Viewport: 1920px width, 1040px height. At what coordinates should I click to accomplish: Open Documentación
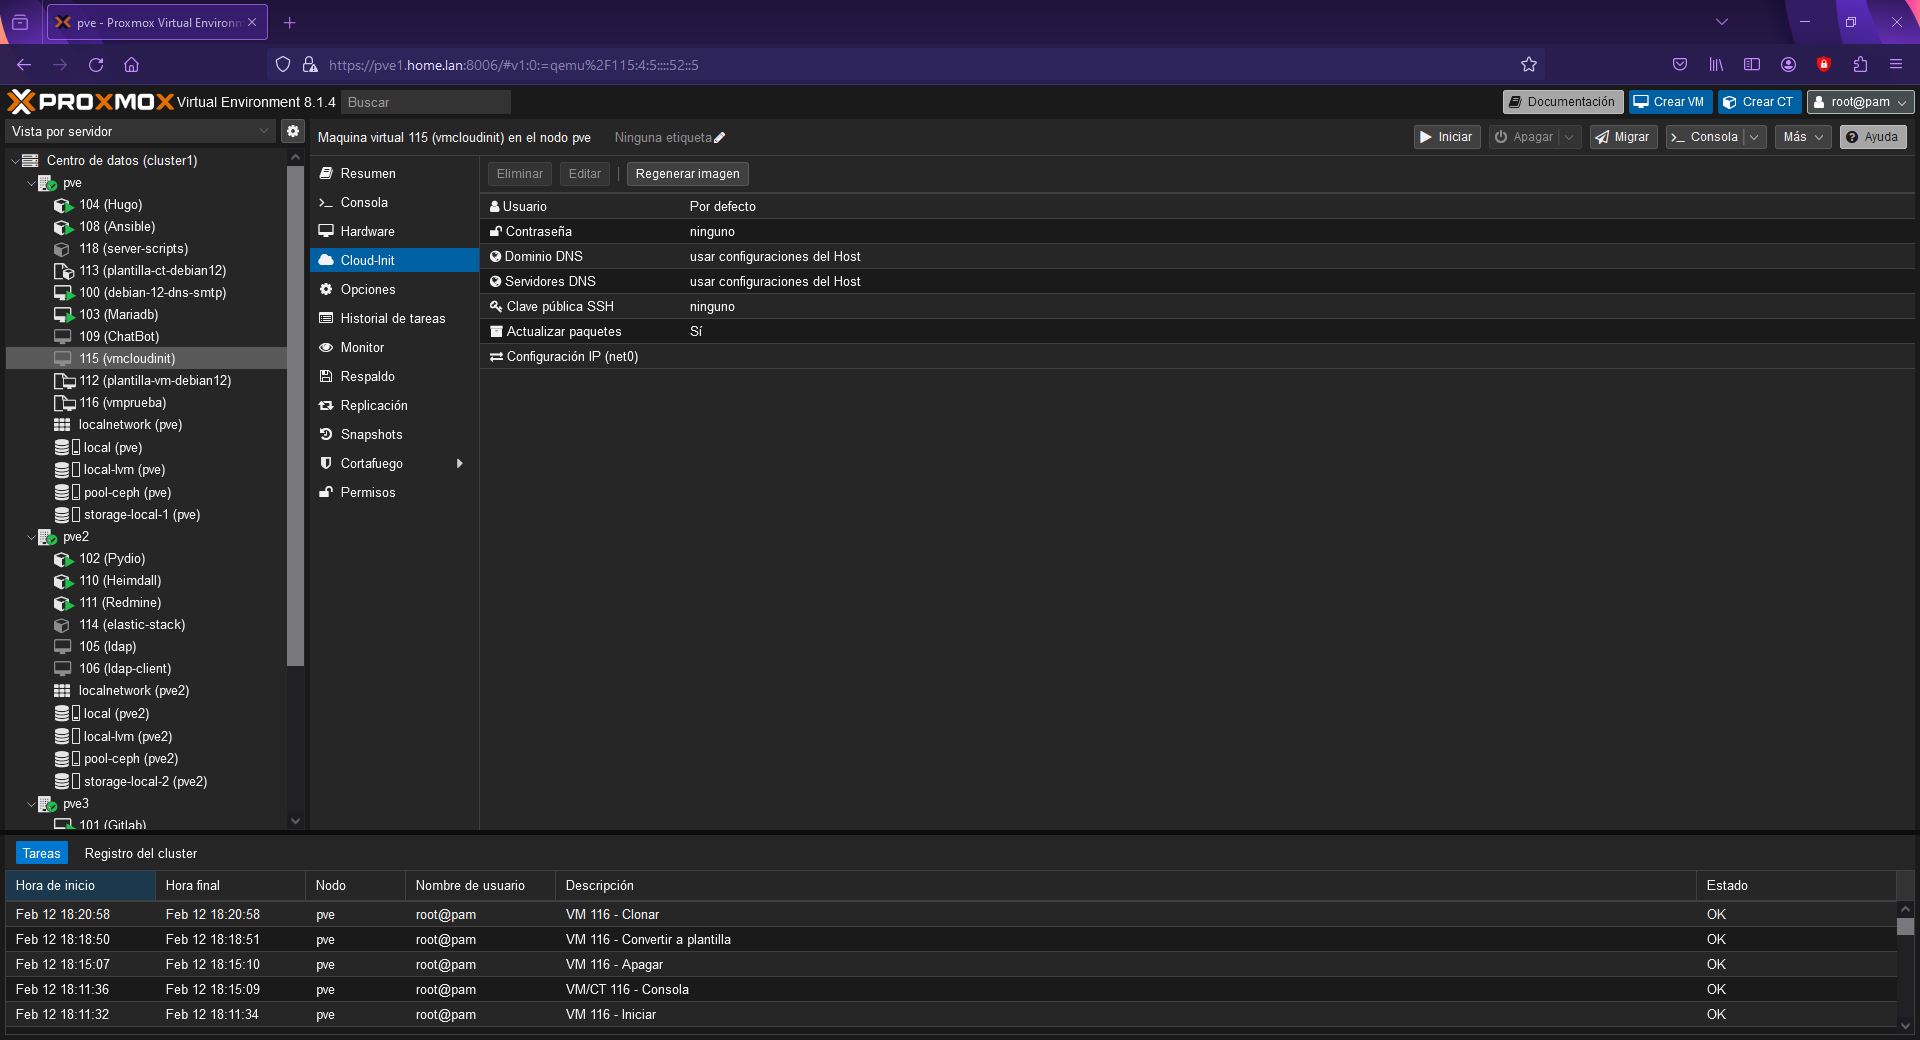tap(1562, 102)
